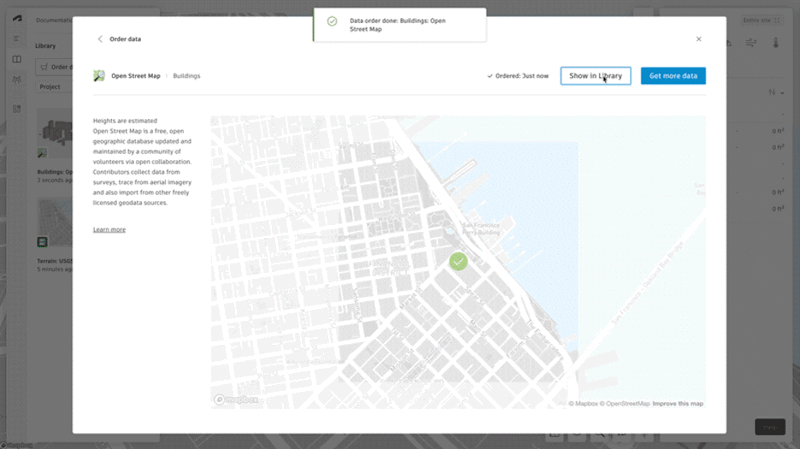Close the Order data dialog
Image resolution: width=800 pixels, height=450 pixels.
point(699,39)
